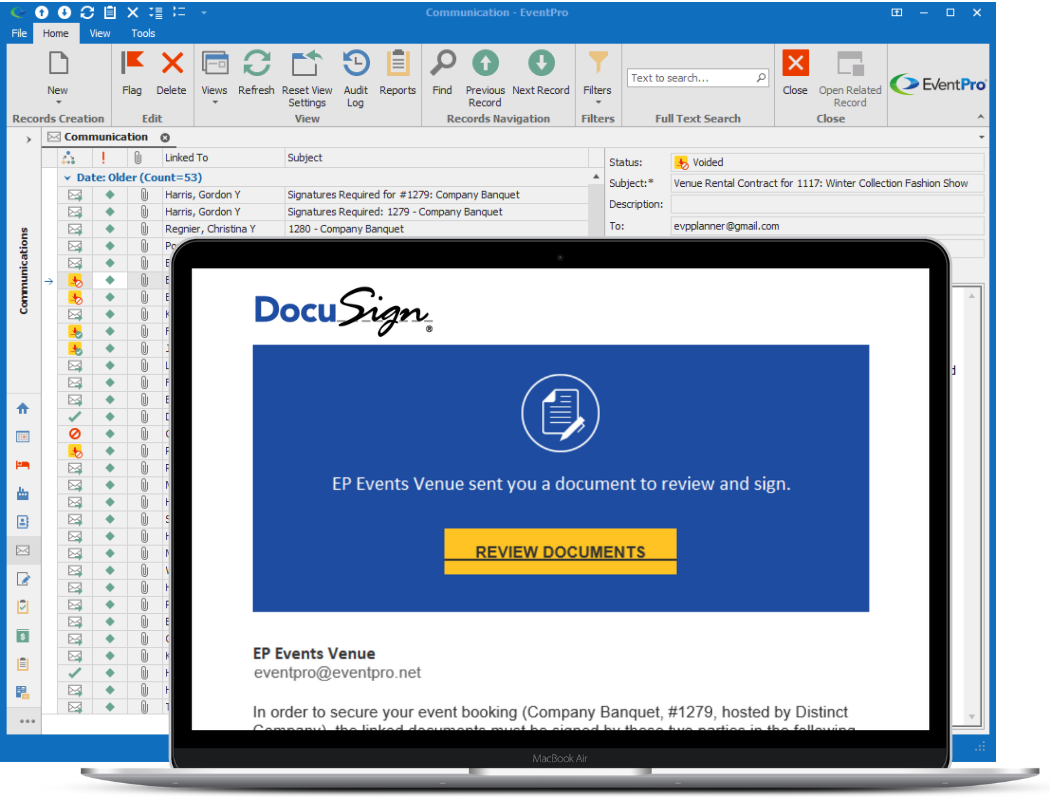Screen dimensions: 1050x801
Task: Open the red bed accommodations sidebar icon
Action: [23, 465]
